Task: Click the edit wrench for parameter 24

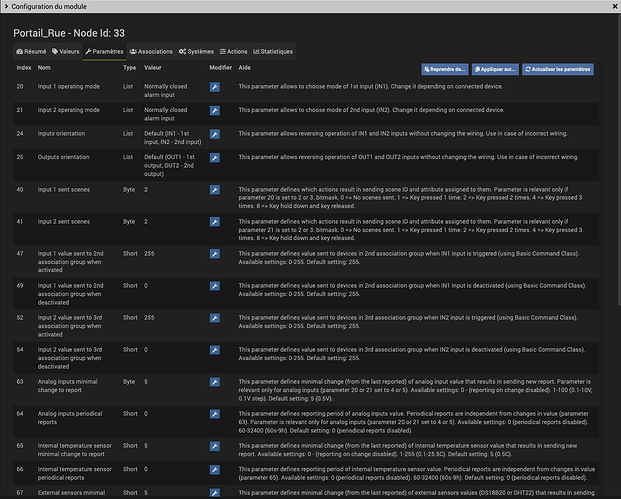Action: 215,132
